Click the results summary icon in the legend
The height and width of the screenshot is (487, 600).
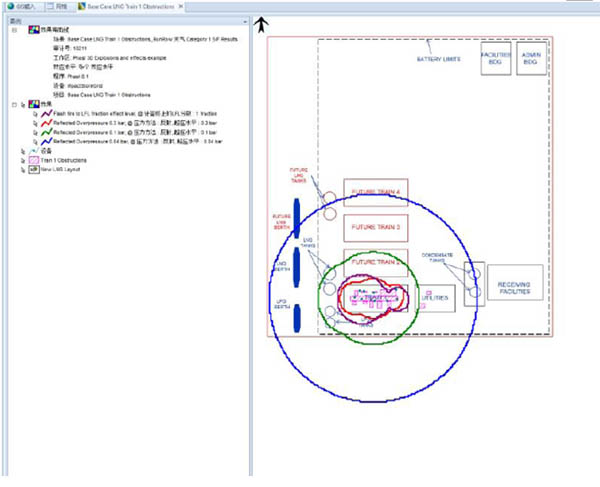click(x=35, y=32)
